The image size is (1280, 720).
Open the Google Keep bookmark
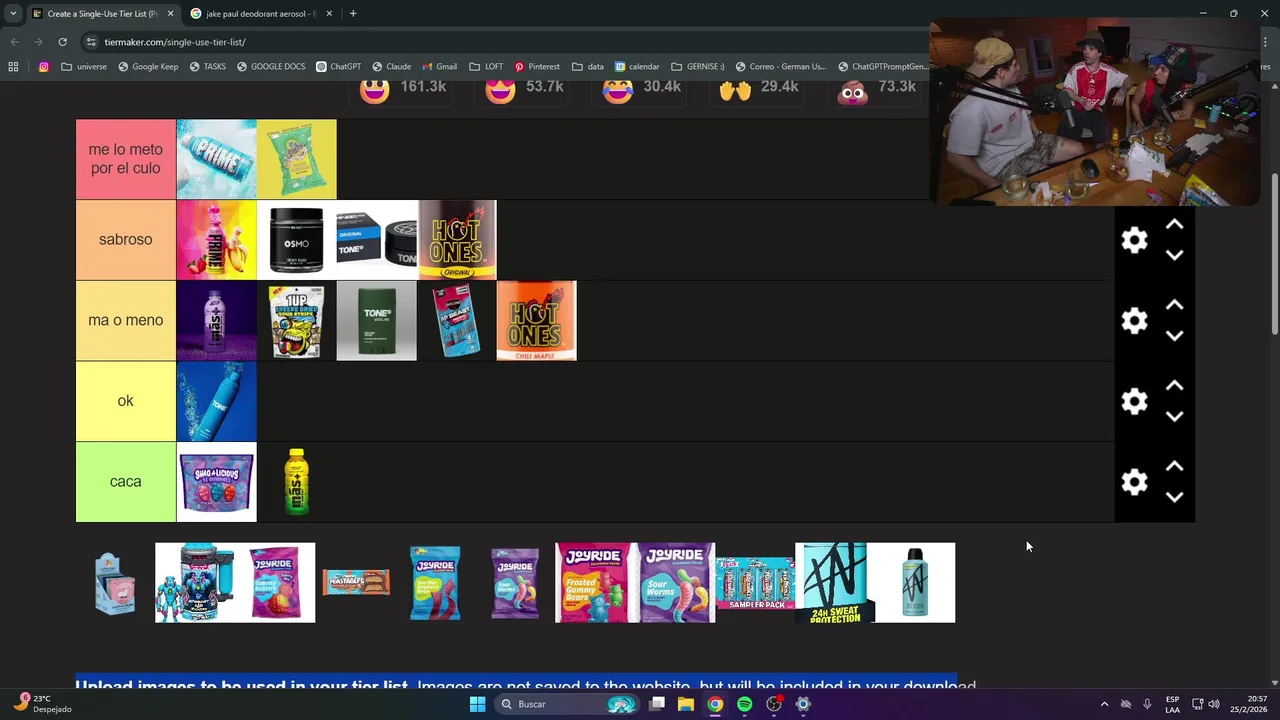pyautogui.click(x=148, y=67)
